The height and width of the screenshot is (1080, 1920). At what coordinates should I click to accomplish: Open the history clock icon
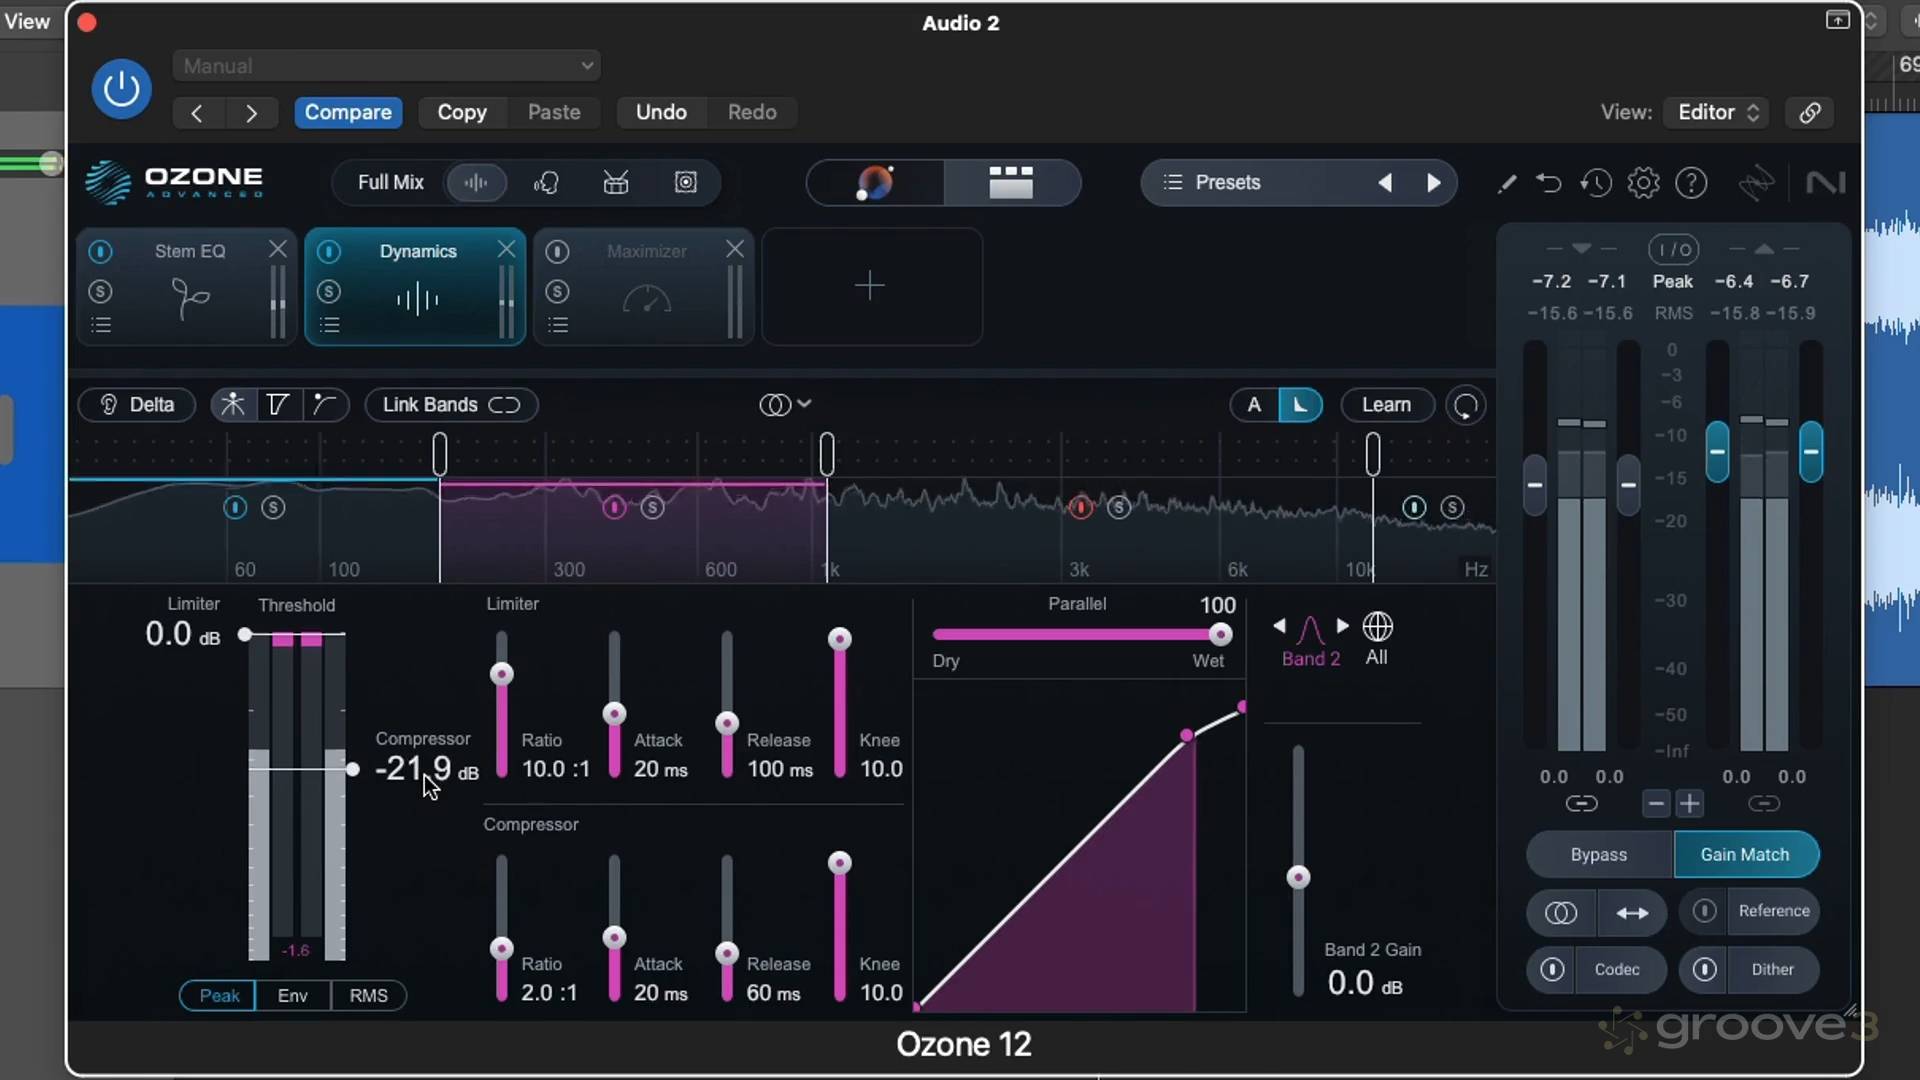1596,183
